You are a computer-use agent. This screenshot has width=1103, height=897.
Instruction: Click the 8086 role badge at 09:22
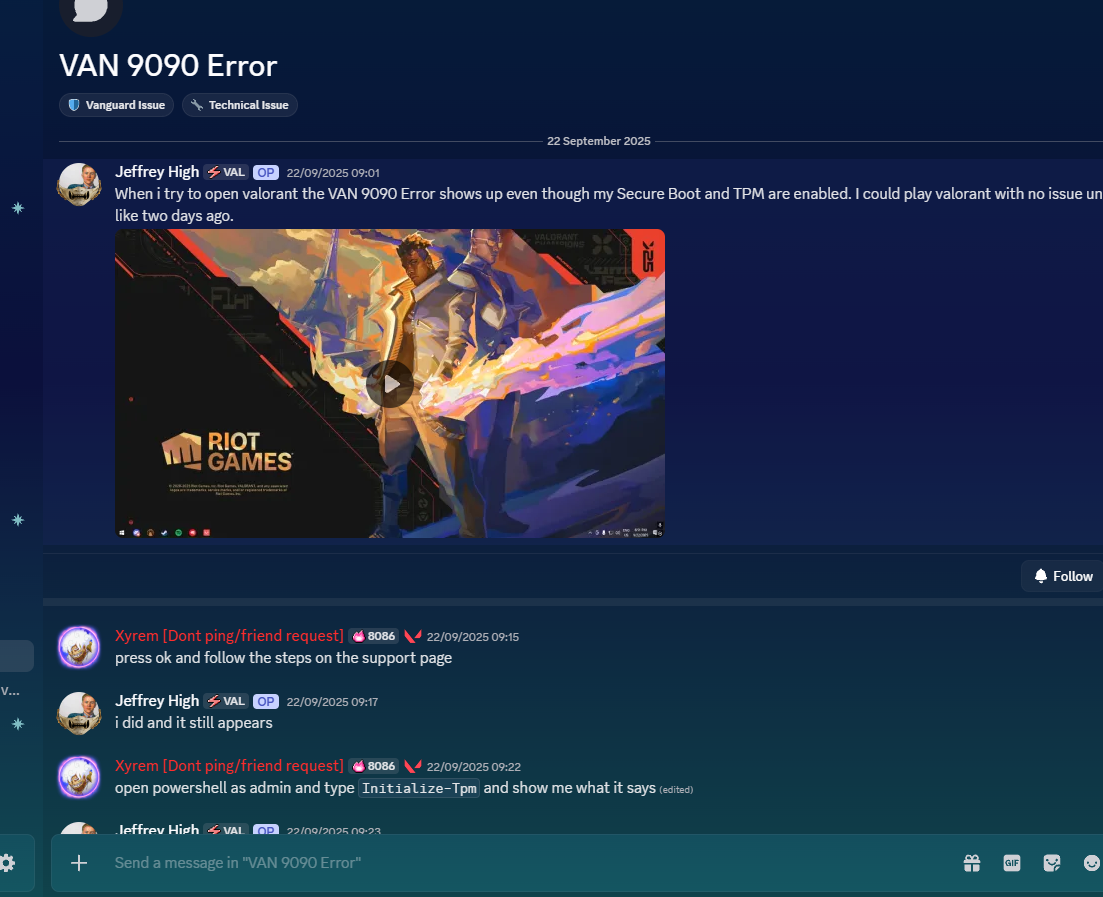[x=374, y=766]
